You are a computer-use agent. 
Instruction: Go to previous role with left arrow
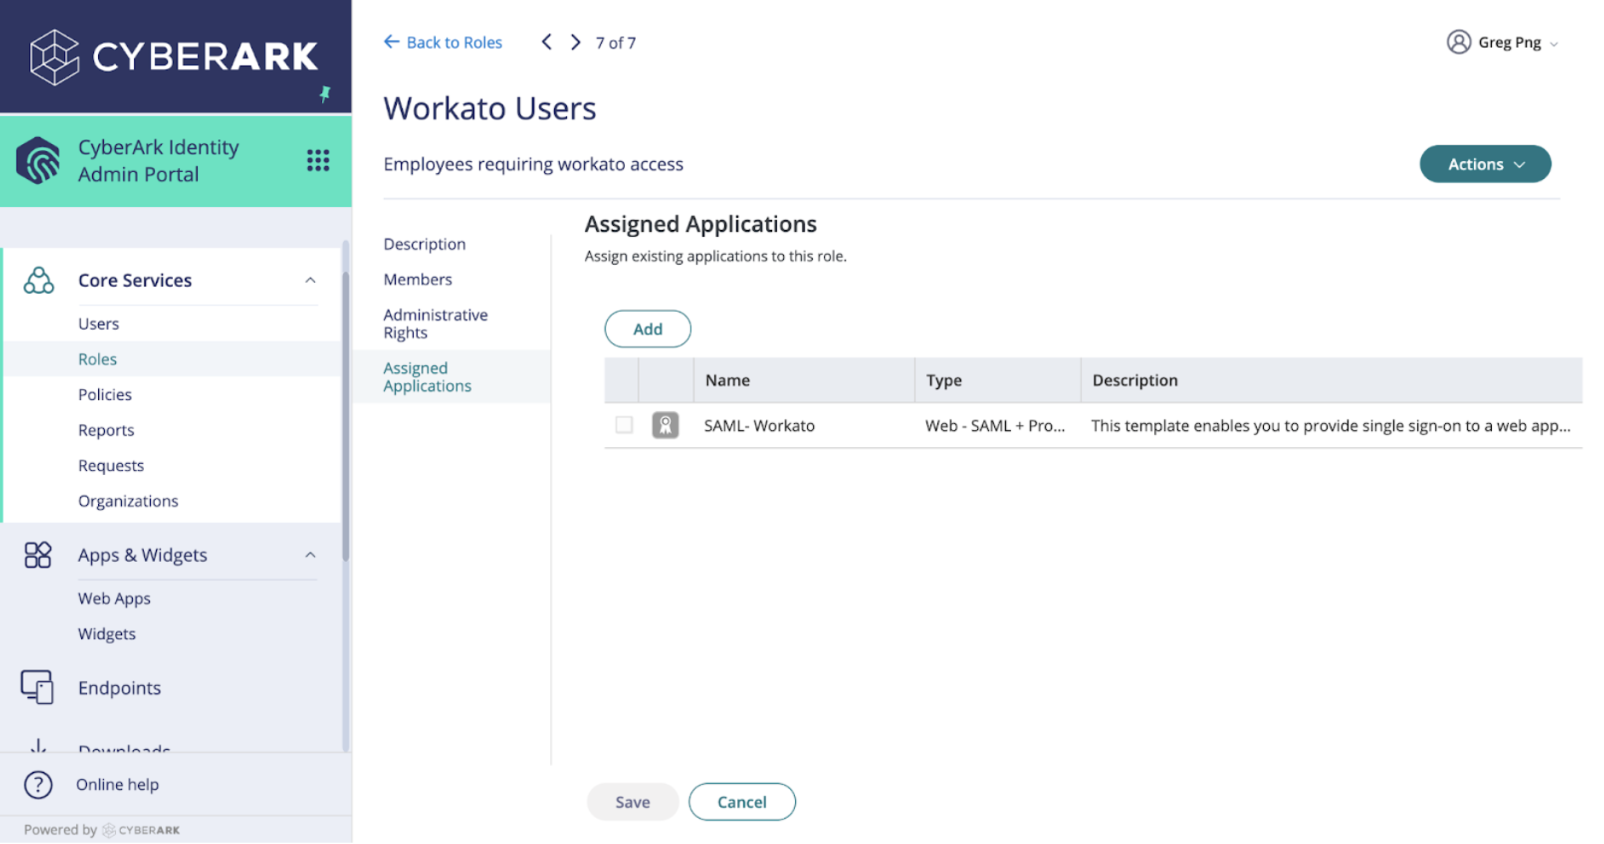546,42
